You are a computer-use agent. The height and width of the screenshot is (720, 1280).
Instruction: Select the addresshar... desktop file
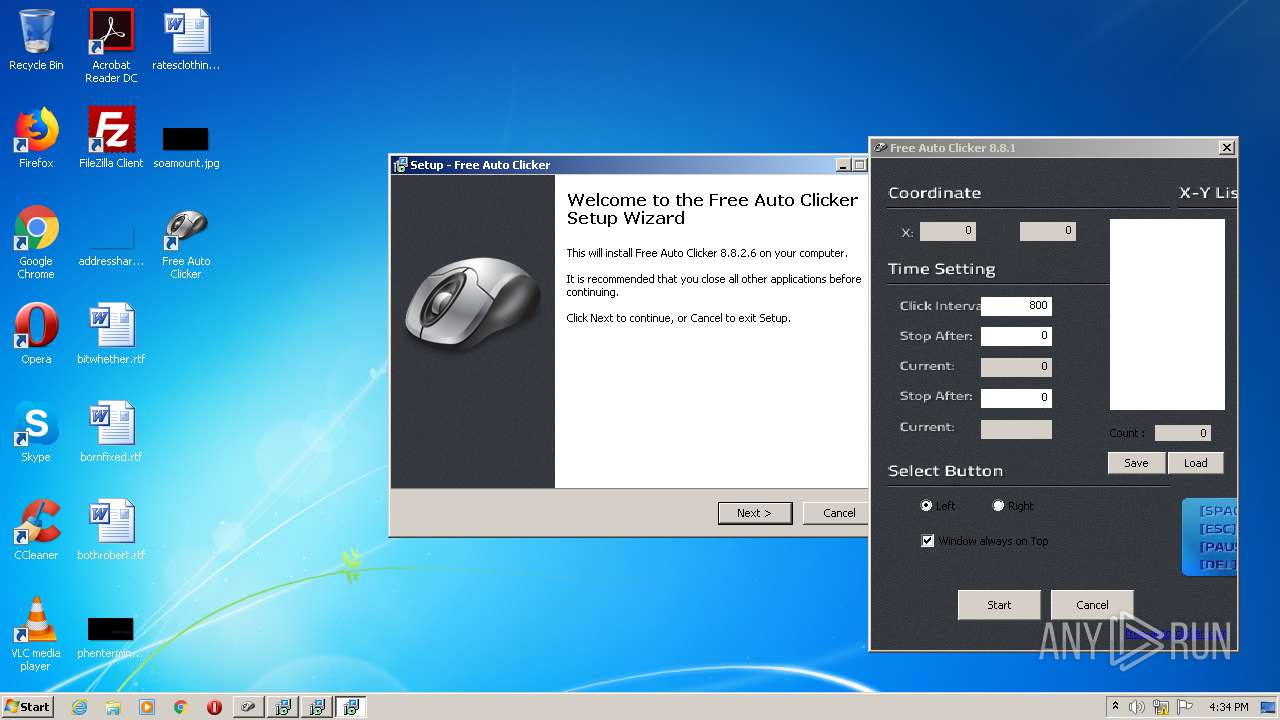(111, 246)
